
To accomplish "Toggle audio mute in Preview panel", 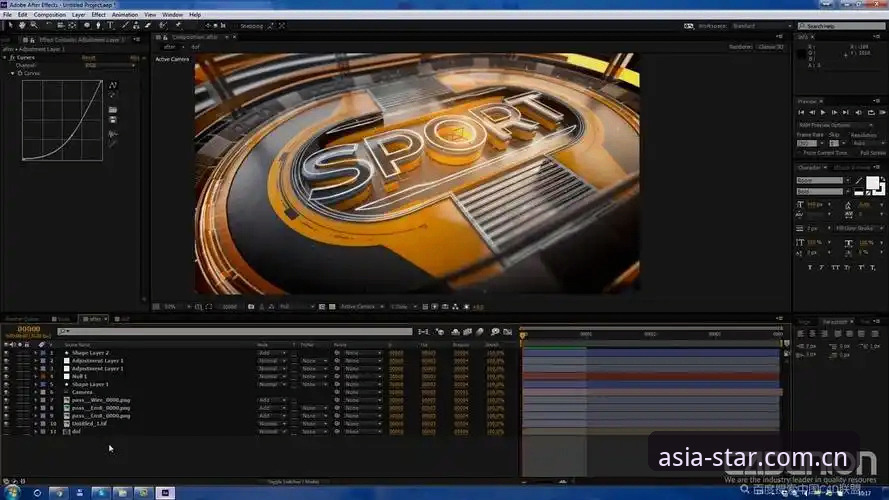I will [x=858, y=113].
